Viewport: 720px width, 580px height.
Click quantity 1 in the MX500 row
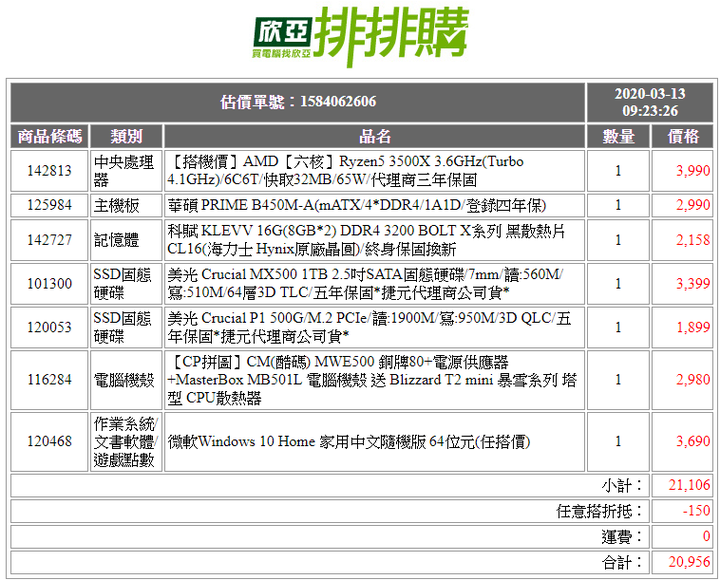pyautogui.click(x=618, y=283)
